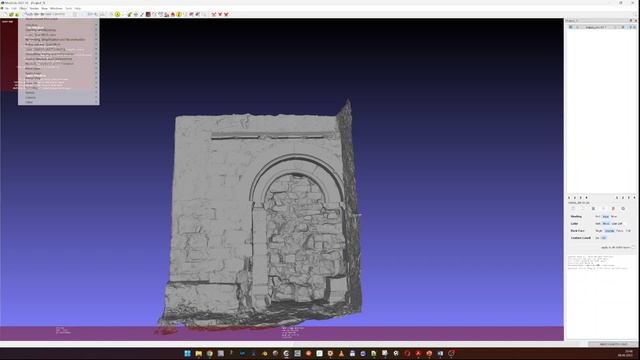Viewport: 640px width, 360px height.
Task: Open the Windows menu
Action: pos(56,8)
